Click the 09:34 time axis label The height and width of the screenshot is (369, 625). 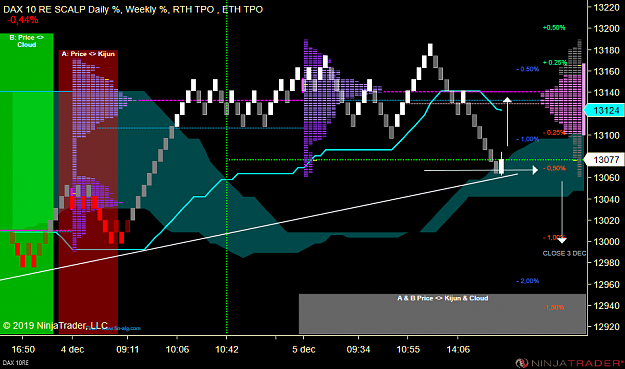point(358,349)
